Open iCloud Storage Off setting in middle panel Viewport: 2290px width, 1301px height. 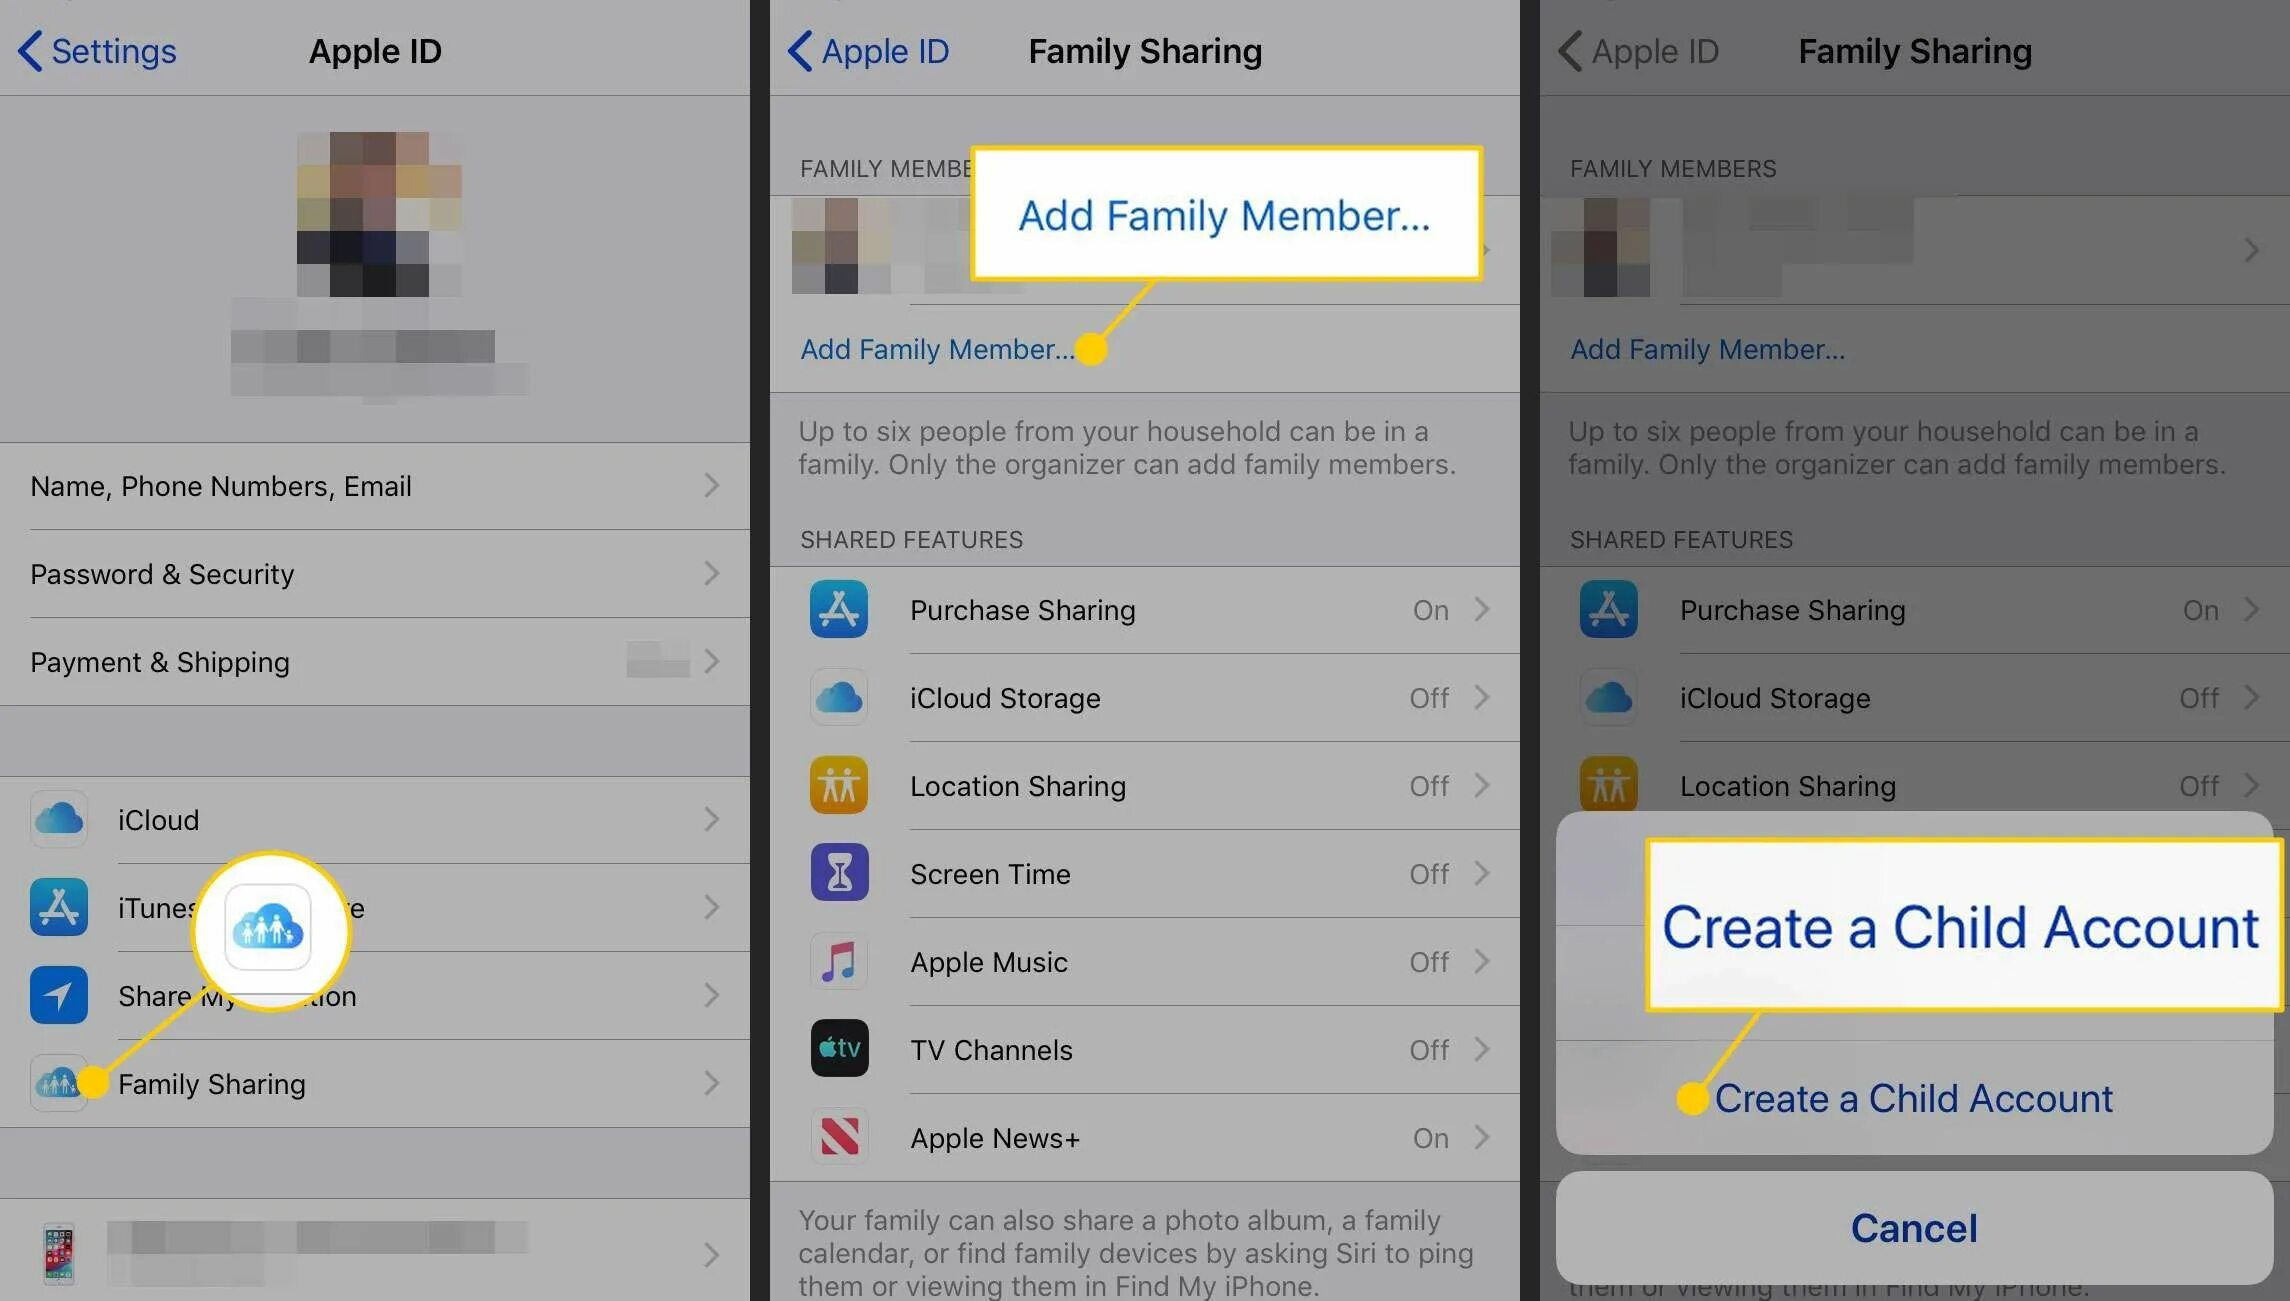pos(1145,698)
